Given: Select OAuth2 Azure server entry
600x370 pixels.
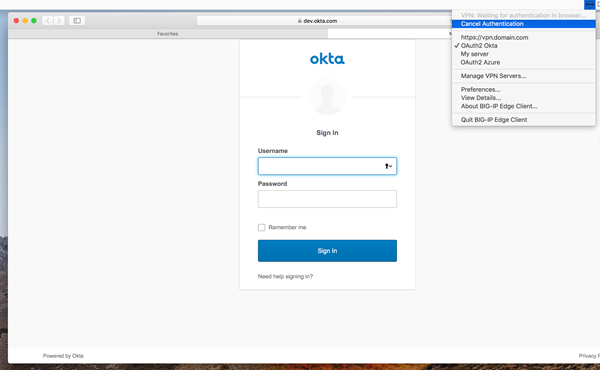Looking at the screenshot, I should click(523, 62).
